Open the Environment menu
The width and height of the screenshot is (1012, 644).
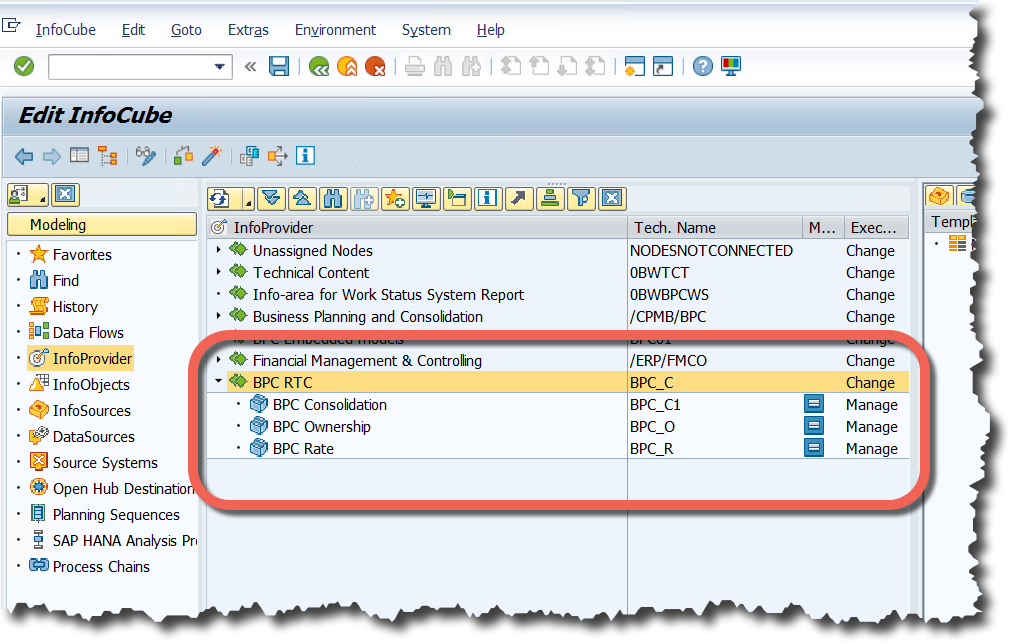335,30
